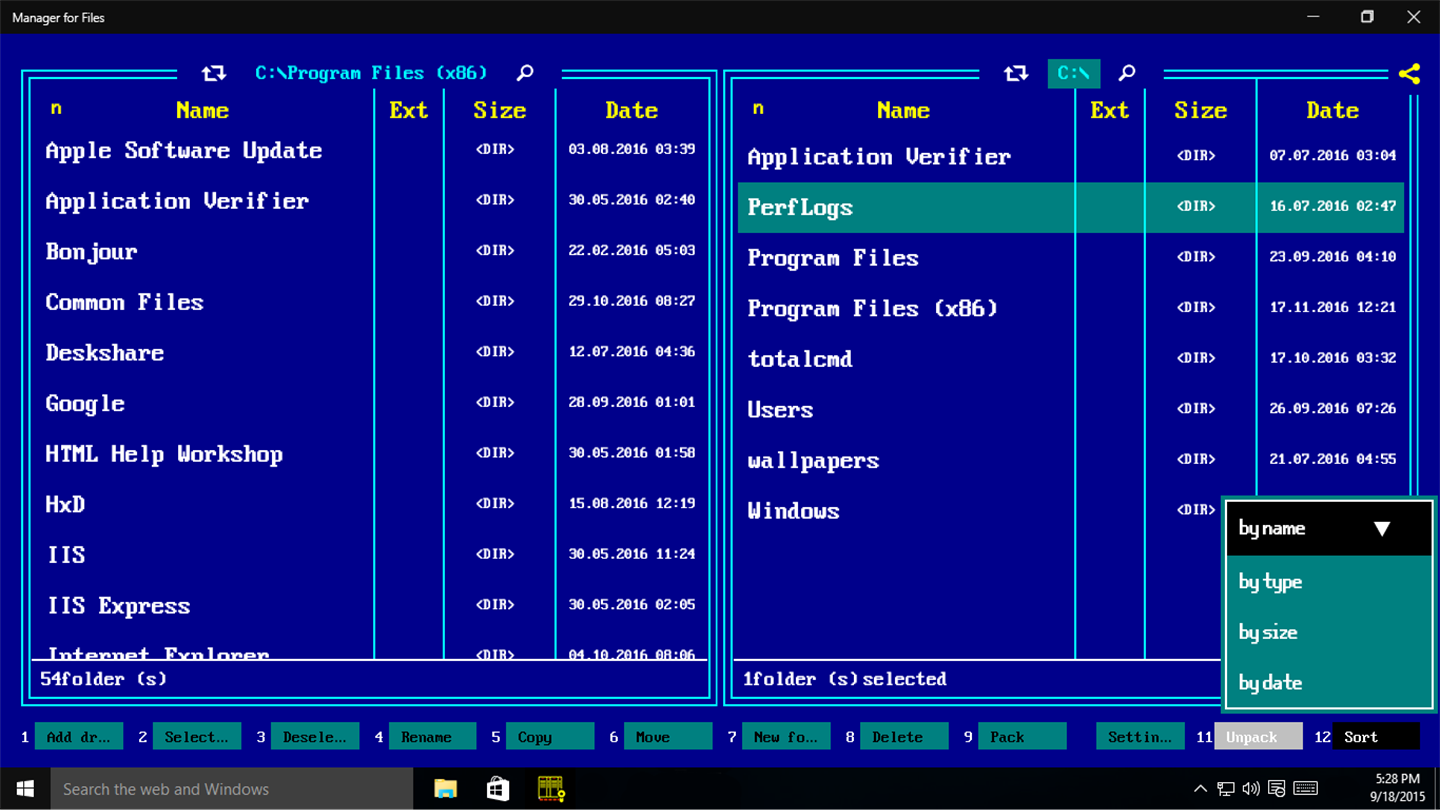Screen dimensions: 1440x810
Task: Open the action center notification icon
Action: [x=1277, y=789]
